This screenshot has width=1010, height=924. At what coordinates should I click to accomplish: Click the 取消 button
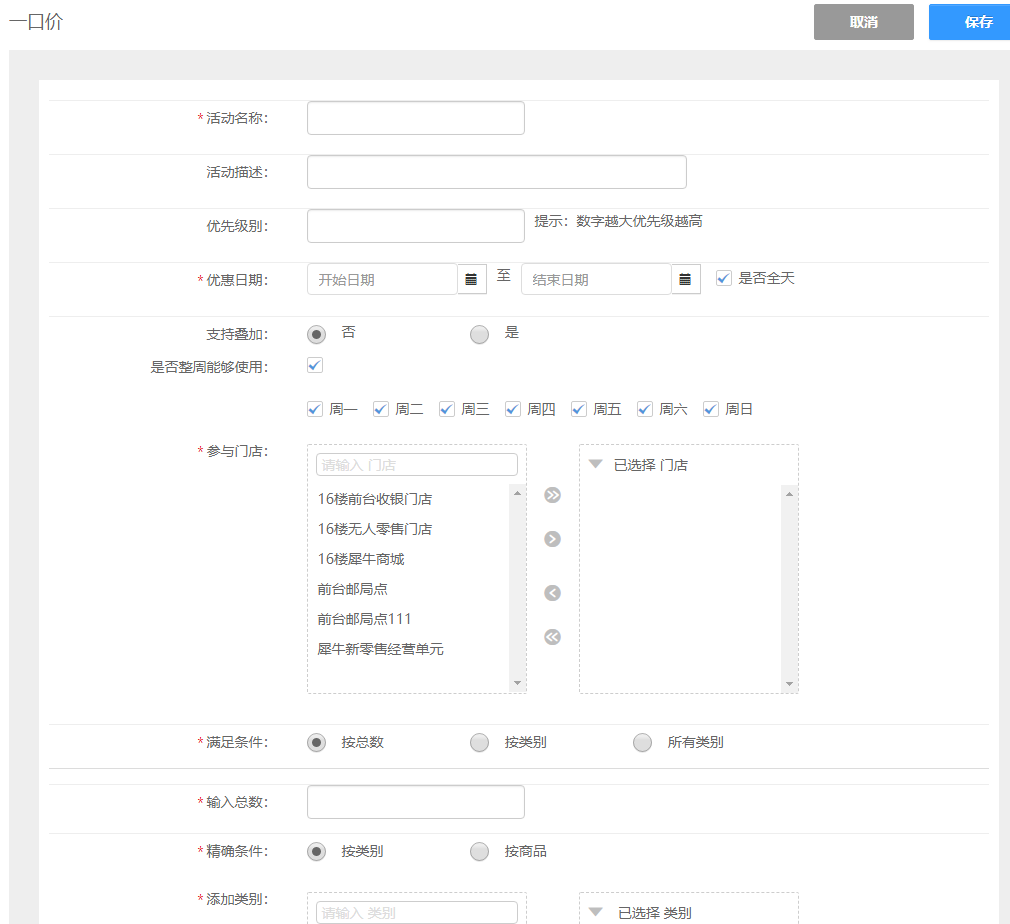click(863, 22)
